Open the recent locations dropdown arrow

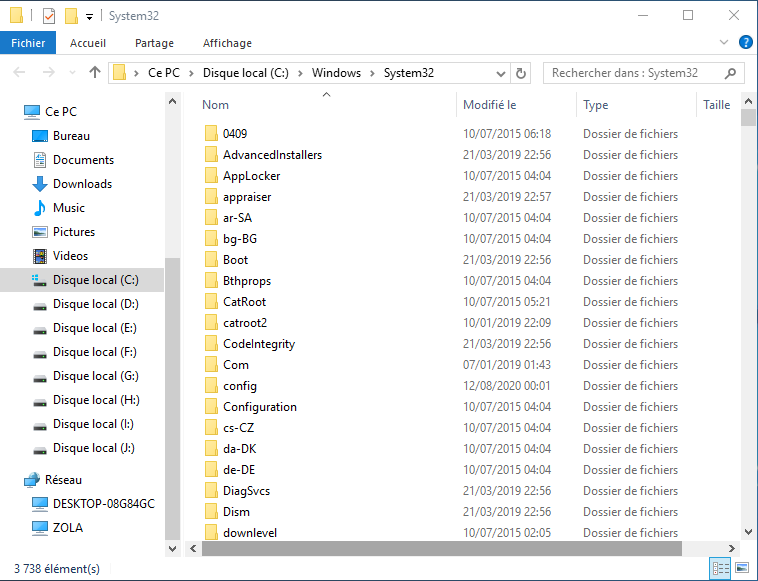click(x=73, y=73)
